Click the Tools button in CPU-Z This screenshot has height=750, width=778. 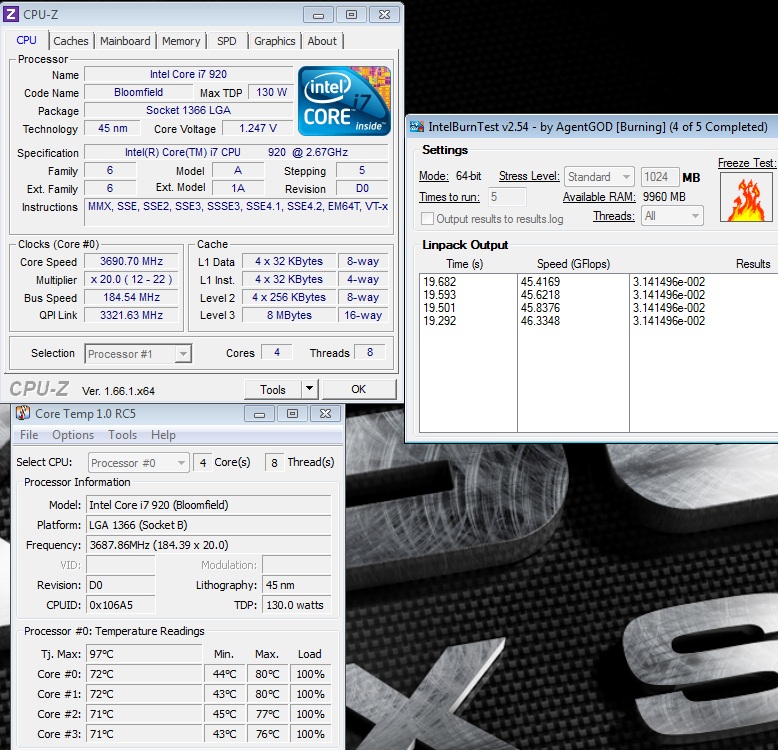pyautogui.click(x=273, y=390)
